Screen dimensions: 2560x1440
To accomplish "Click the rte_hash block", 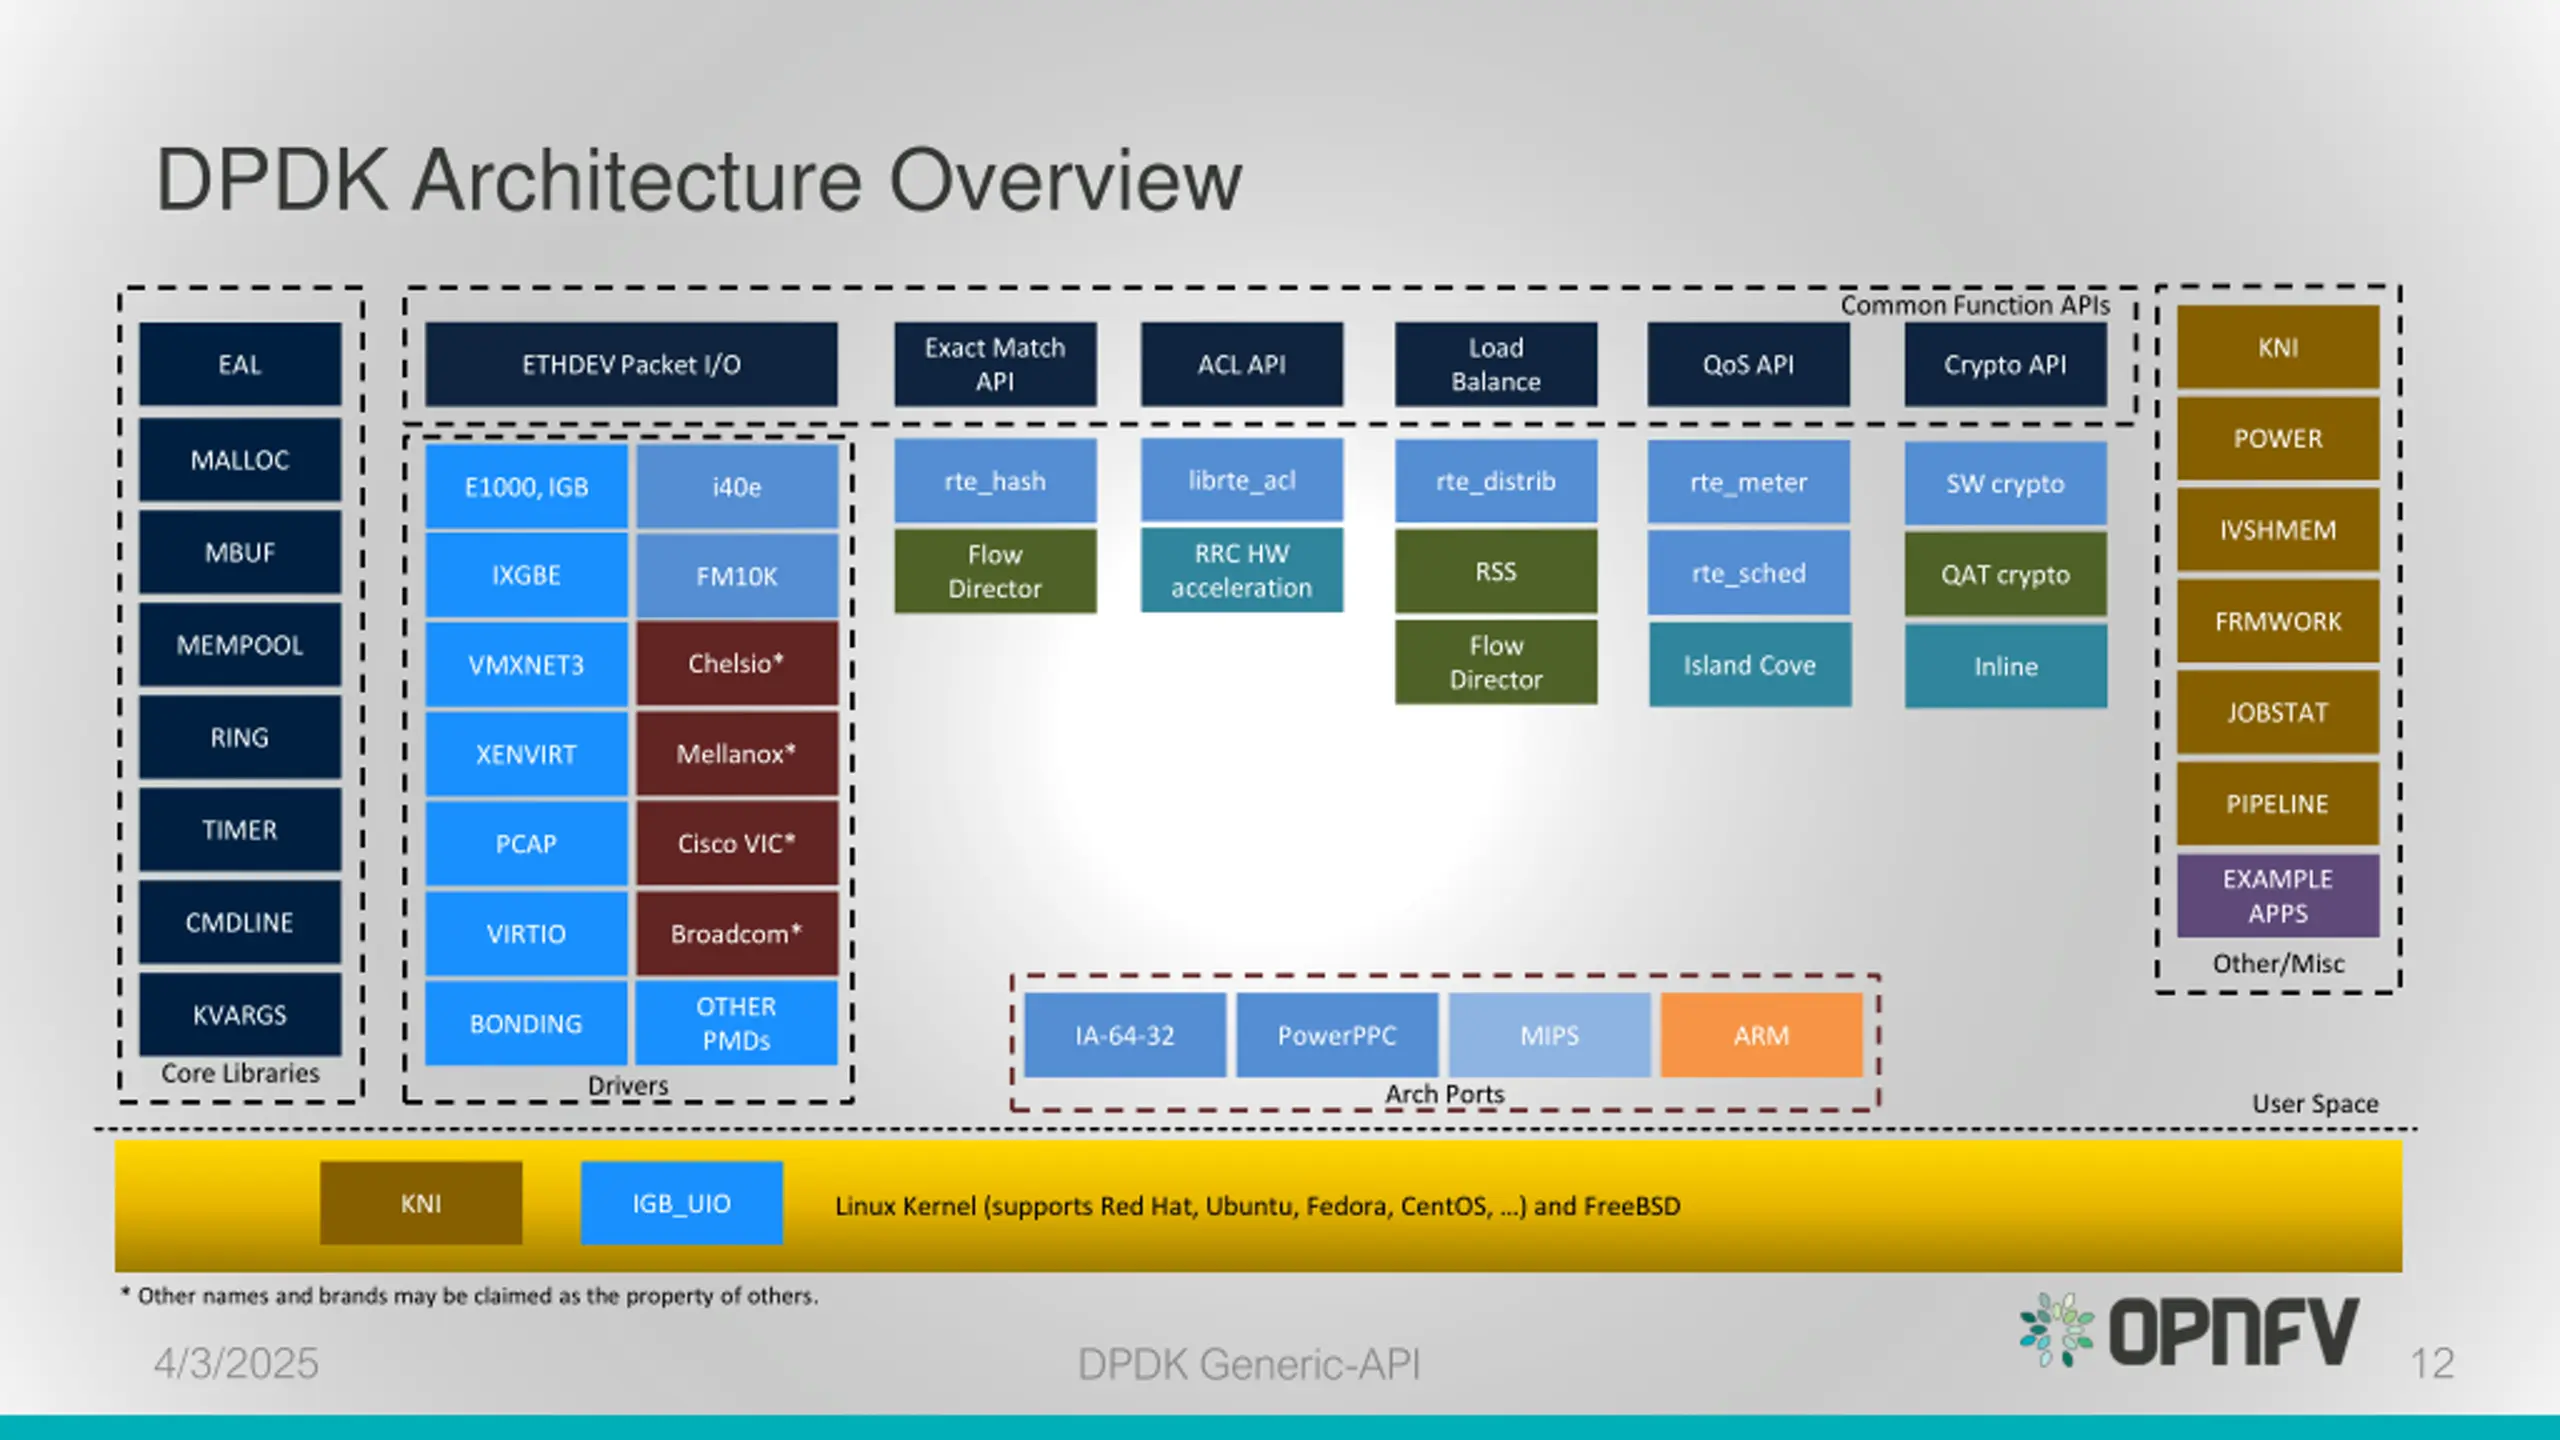I will (x=995, y=481).
